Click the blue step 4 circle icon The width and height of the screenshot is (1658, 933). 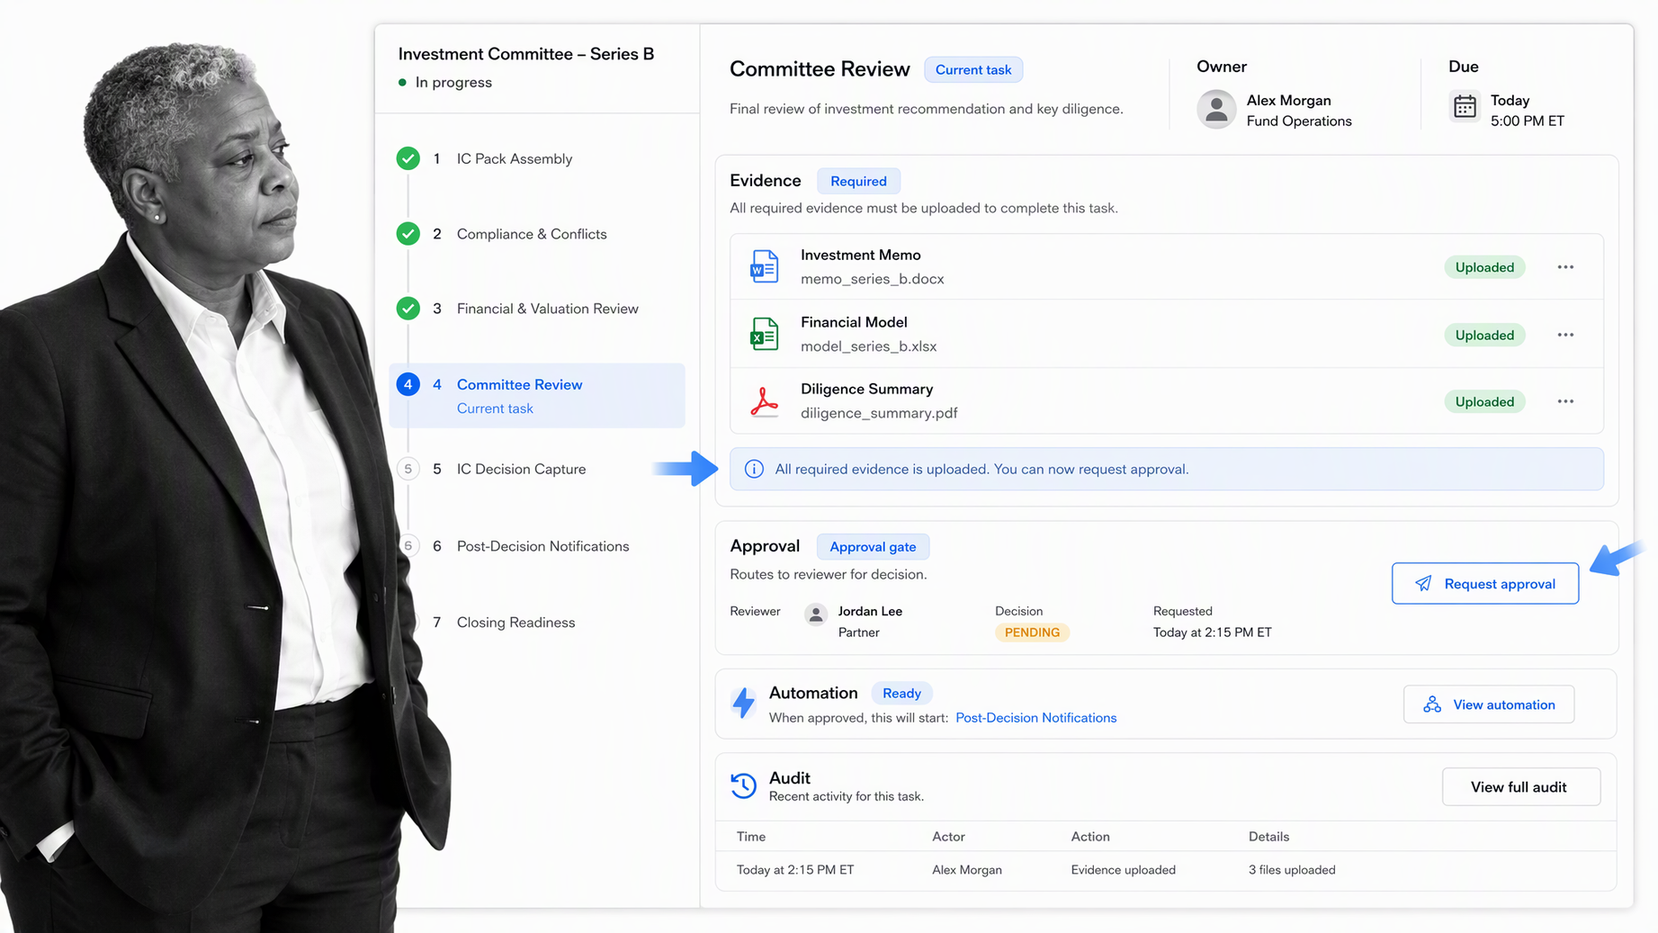[x=408, y=384]
